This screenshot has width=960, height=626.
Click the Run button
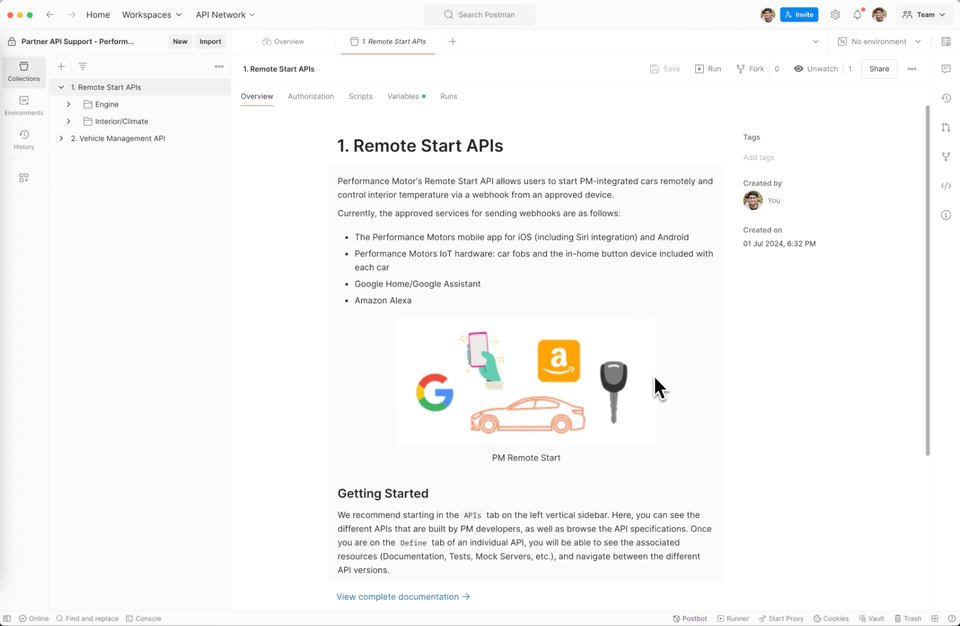pyautogui.click(x=708, y=69)
